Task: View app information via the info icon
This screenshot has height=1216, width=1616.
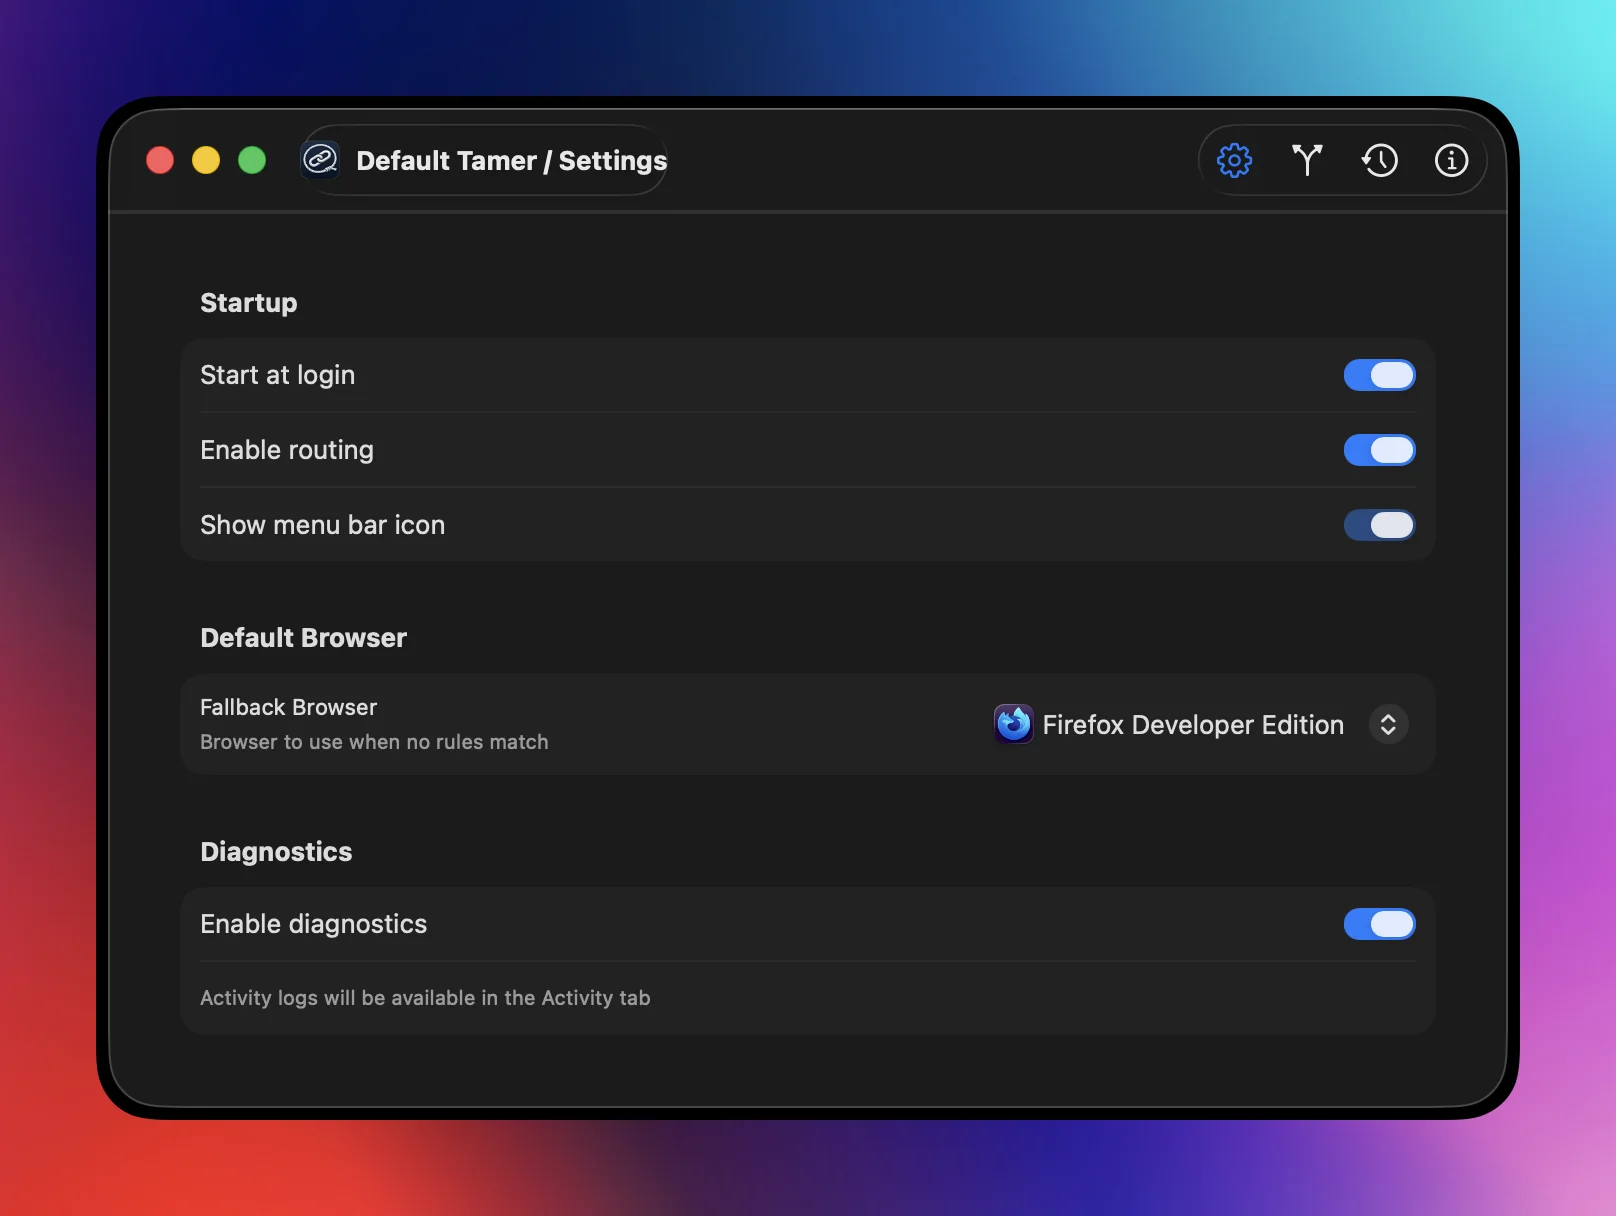Action: coord(1451,160)
